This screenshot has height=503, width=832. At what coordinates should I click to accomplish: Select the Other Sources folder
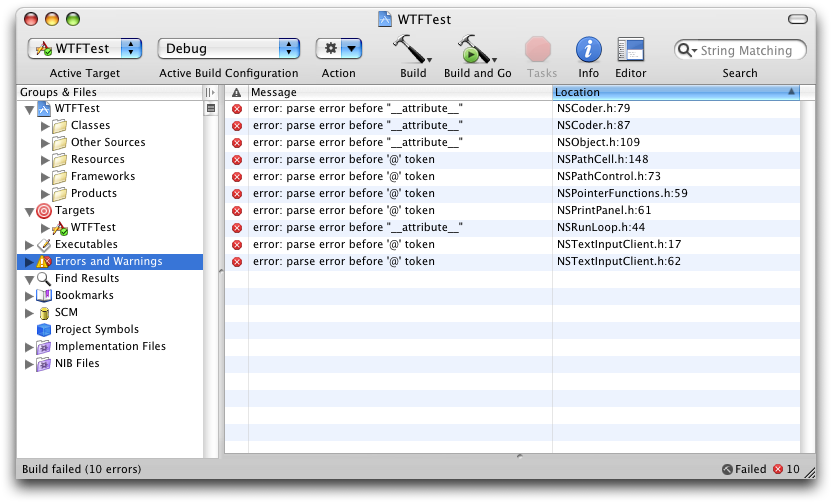click(x=59, y=142)
